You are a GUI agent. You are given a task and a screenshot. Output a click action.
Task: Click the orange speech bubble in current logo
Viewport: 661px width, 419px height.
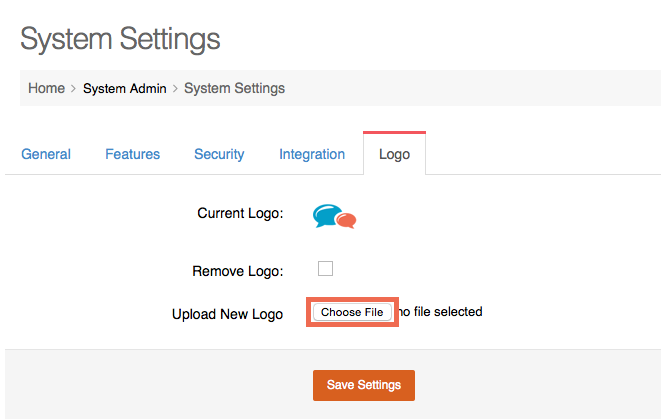click(346, 220)
